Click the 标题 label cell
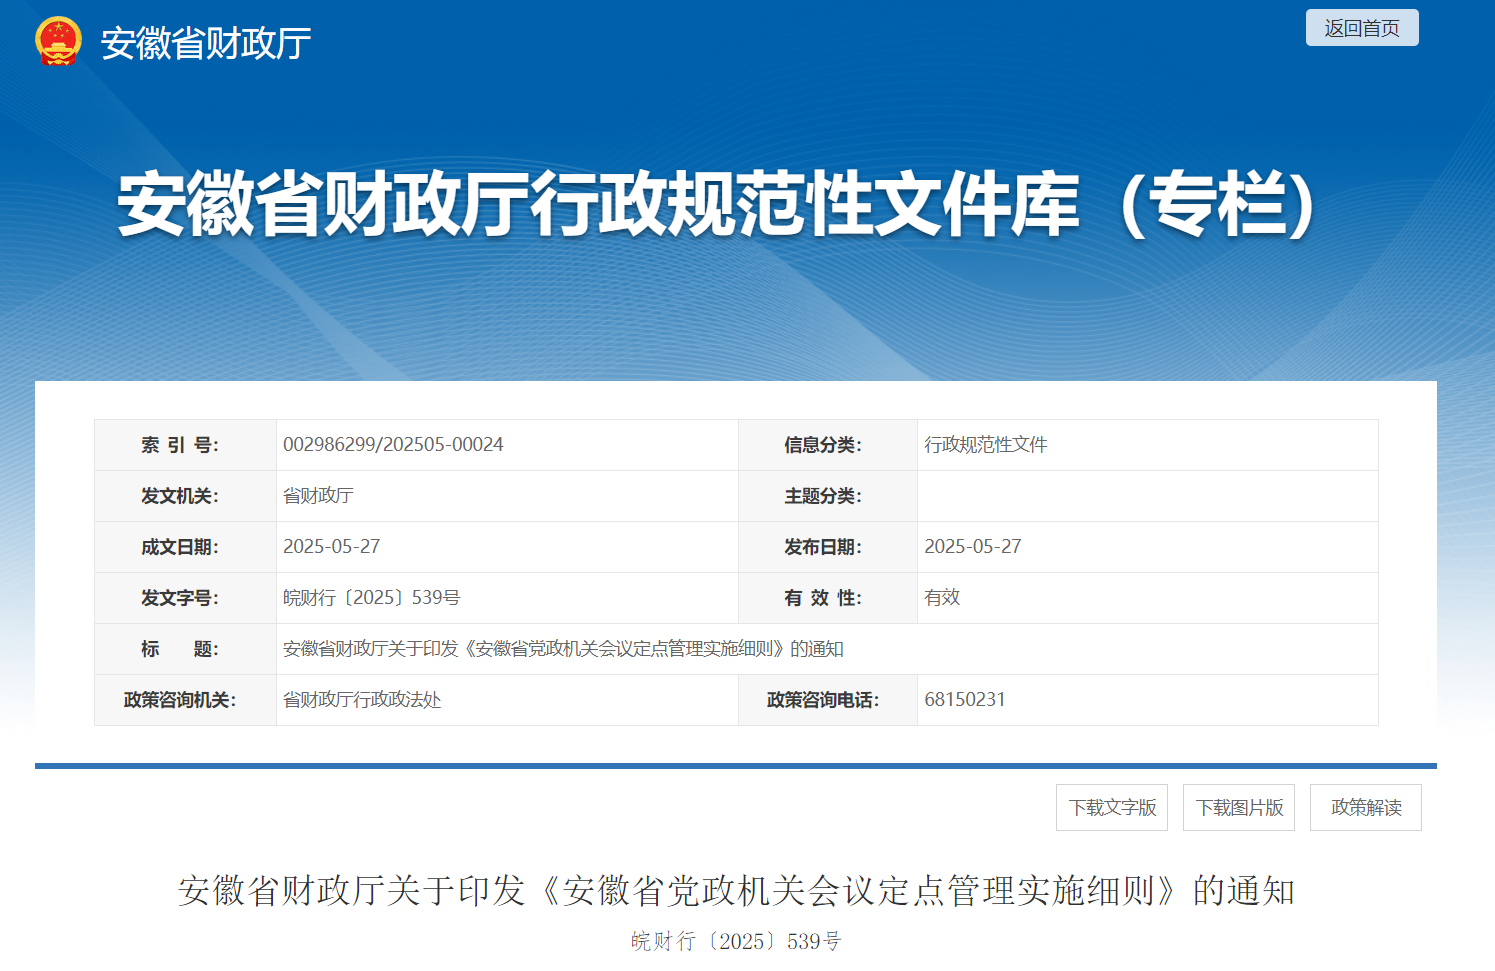The height and width of the screenshot is (971, 1495). pyautogui.click(x=185, y=649)
